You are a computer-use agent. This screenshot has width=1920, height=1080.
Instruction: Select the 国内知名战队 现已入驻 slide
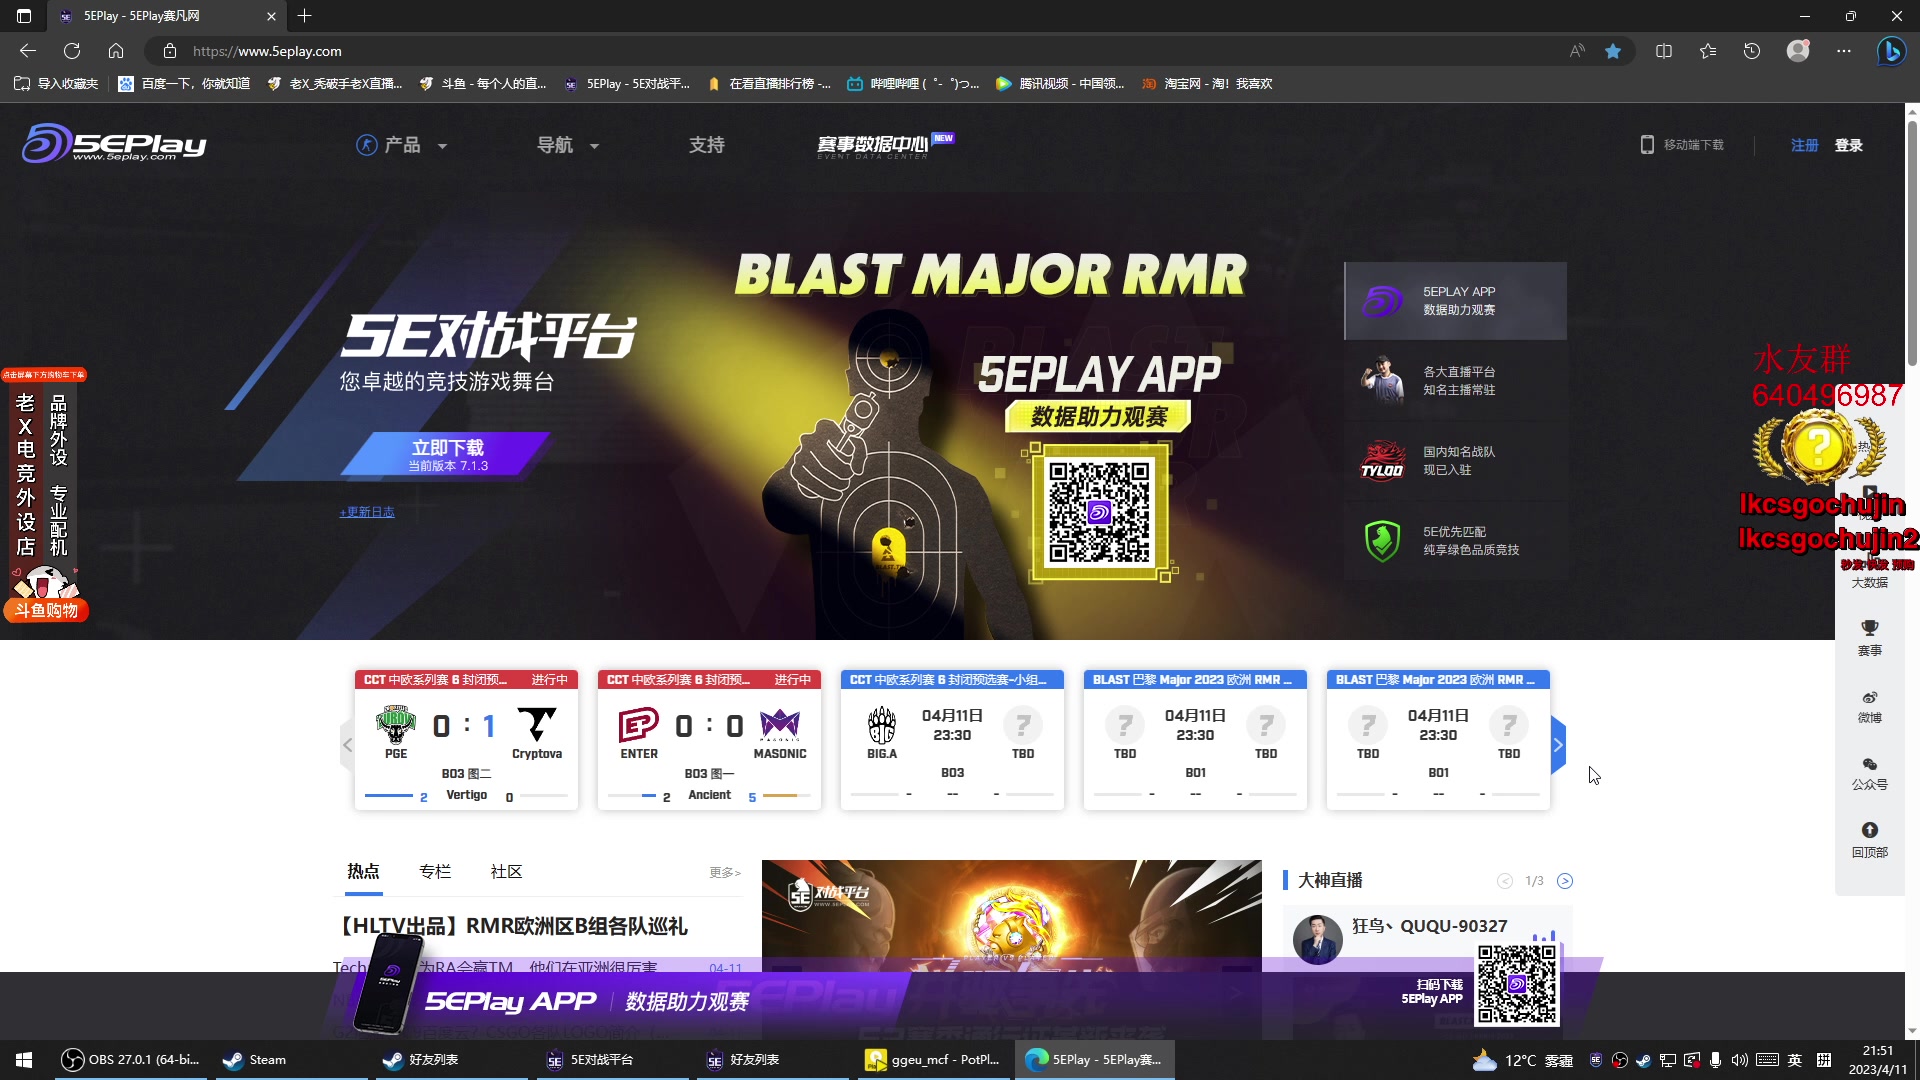coord(1455,461)
